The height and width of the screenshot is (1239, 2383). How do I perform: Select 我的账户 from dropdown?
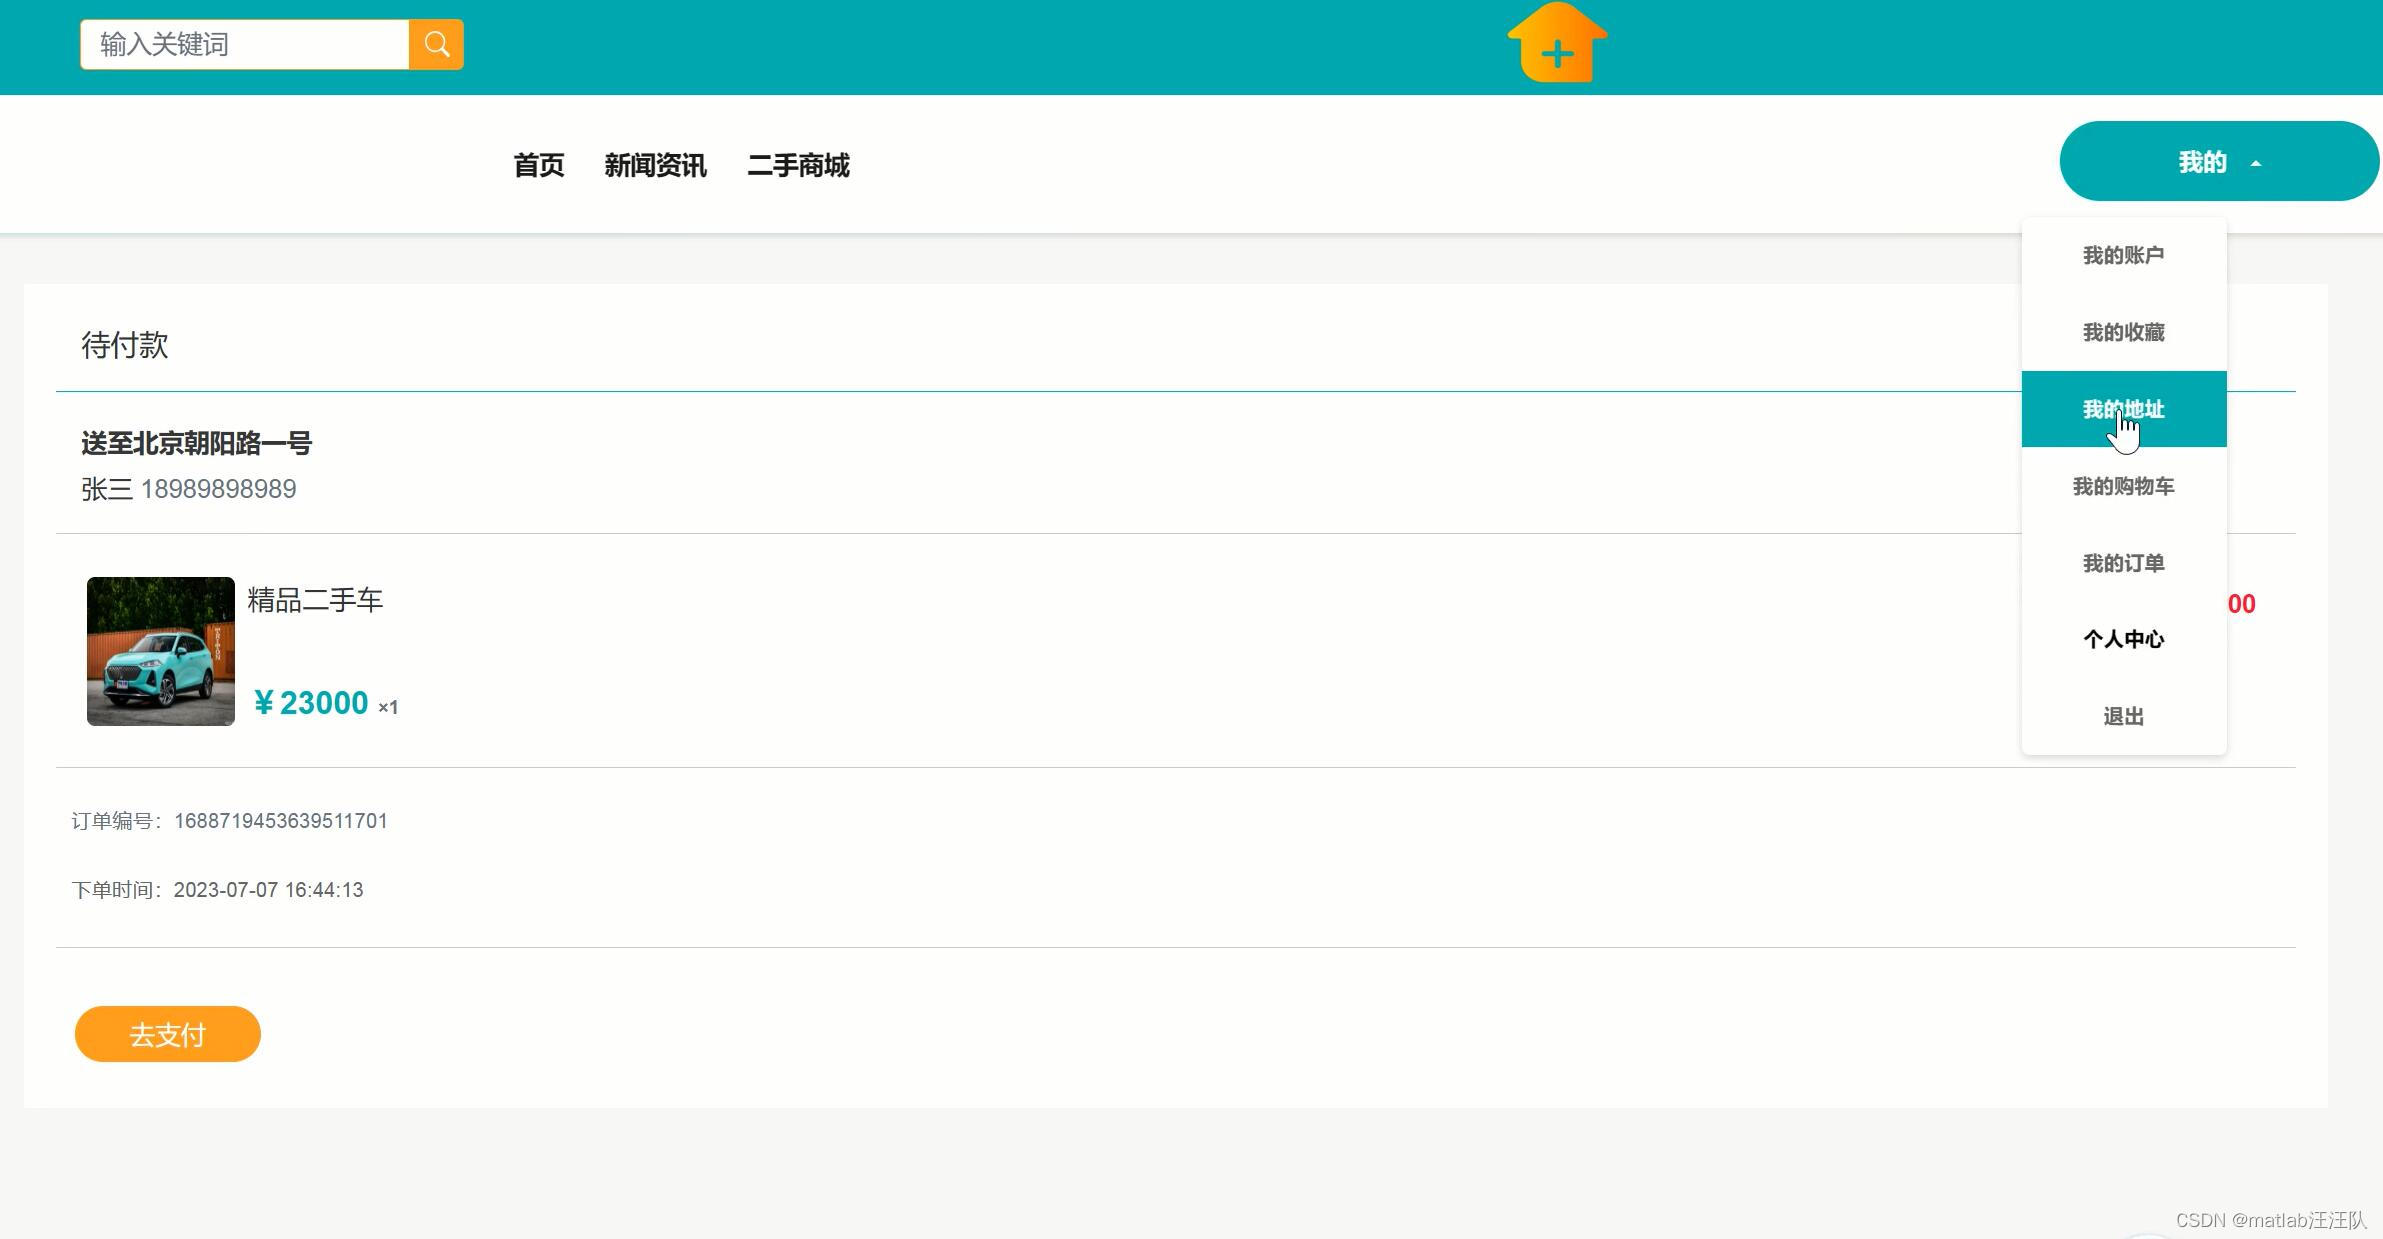pos(2123,255)
